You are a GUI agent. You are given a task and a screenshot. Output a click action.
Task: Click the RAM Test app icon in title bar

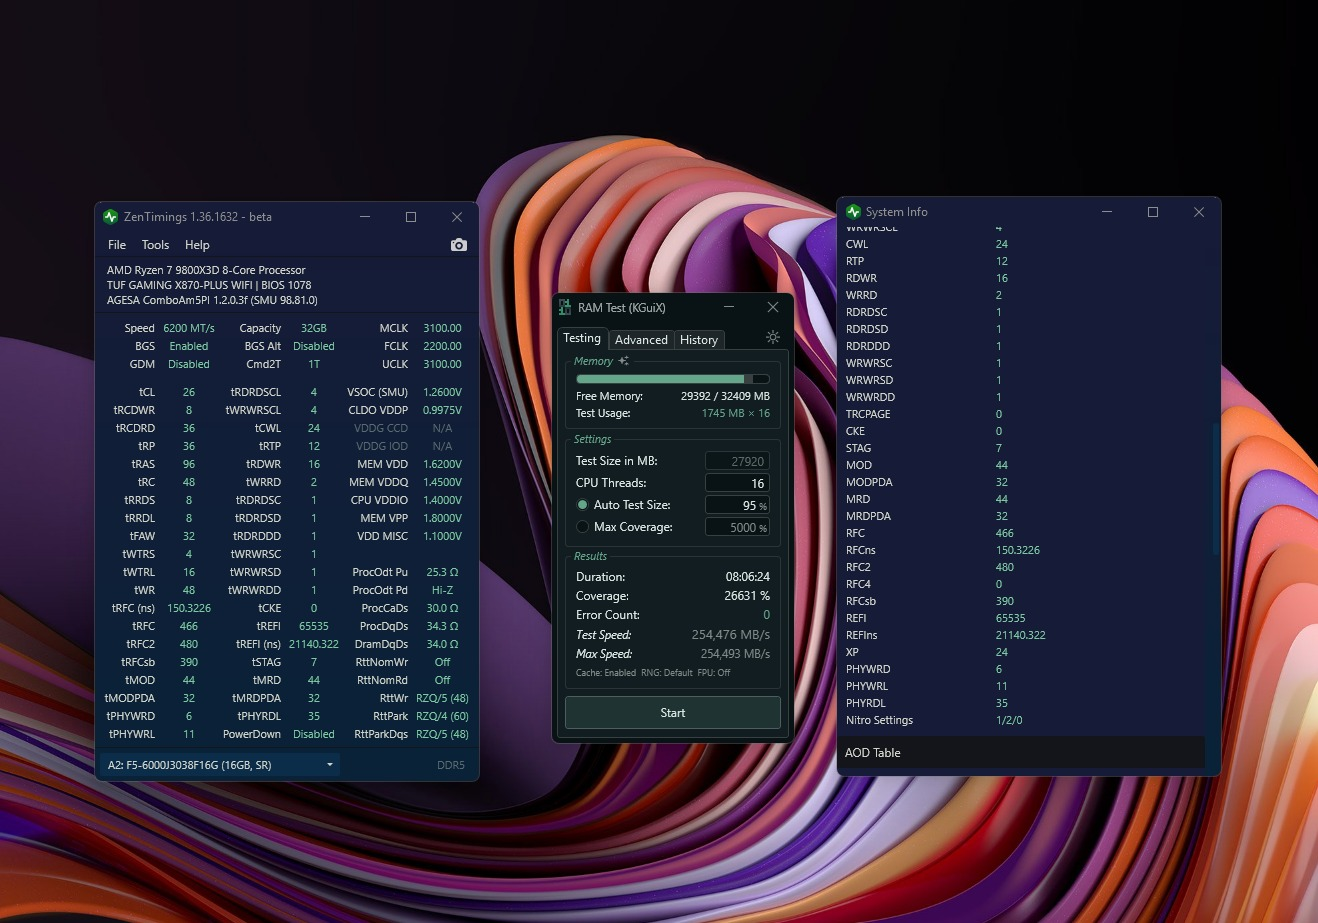[565, 308]
